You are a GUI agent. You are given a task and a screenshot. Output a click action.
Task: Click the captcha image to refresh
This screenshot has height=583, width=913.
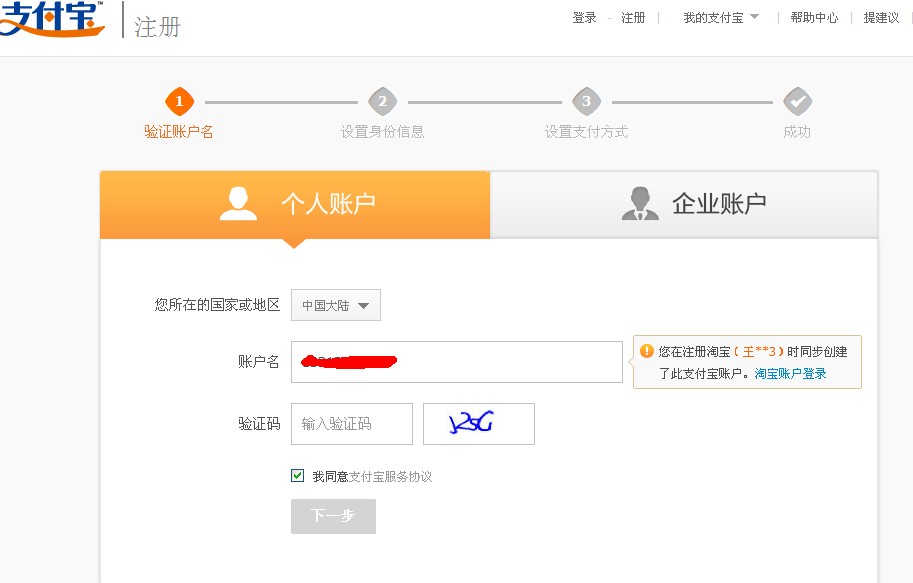[479, 424]
